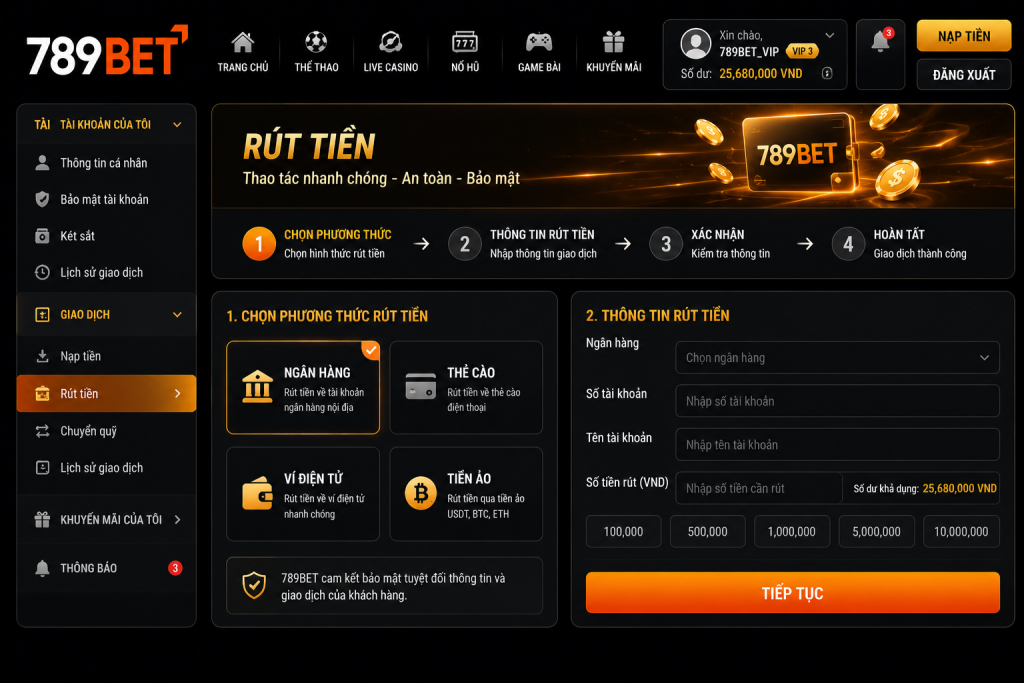Collapse the Giao dịch section chevron
This screenshot has height=683, width=1024.
tap(177, 315)
